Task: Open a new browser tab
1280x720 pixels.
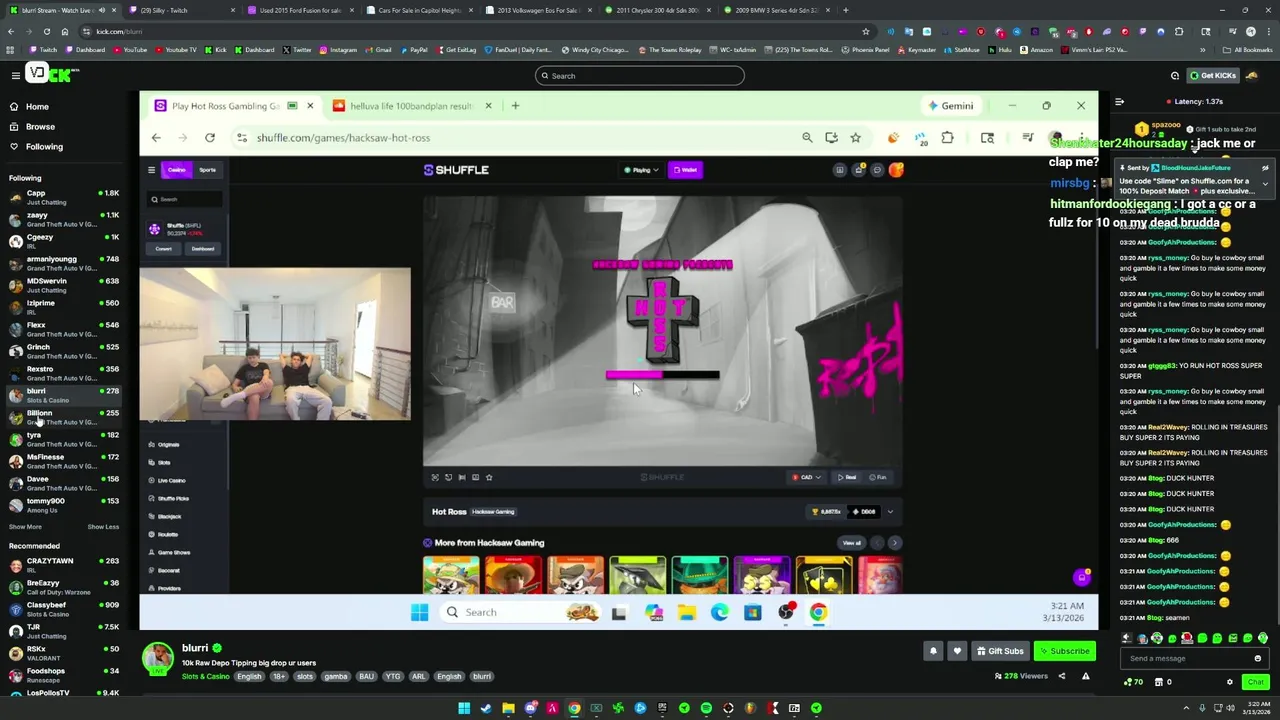Action: 845,10
